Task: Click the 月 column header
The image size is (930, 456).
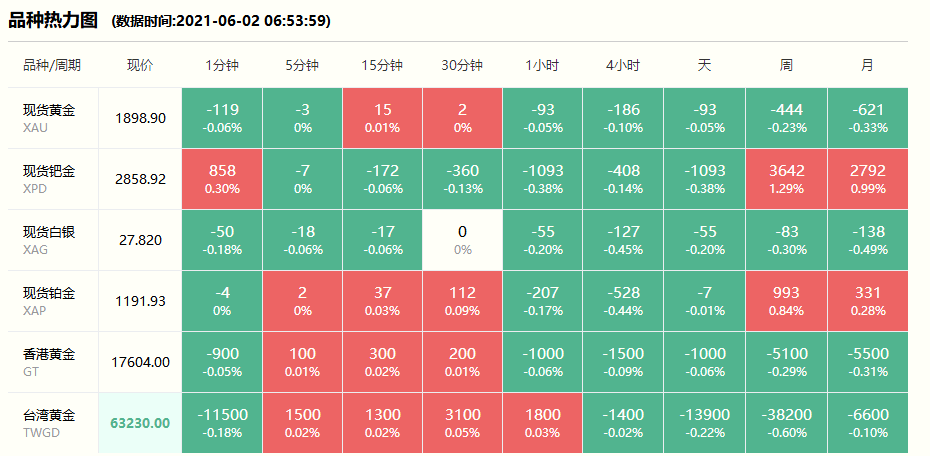Action: [867, 65]
